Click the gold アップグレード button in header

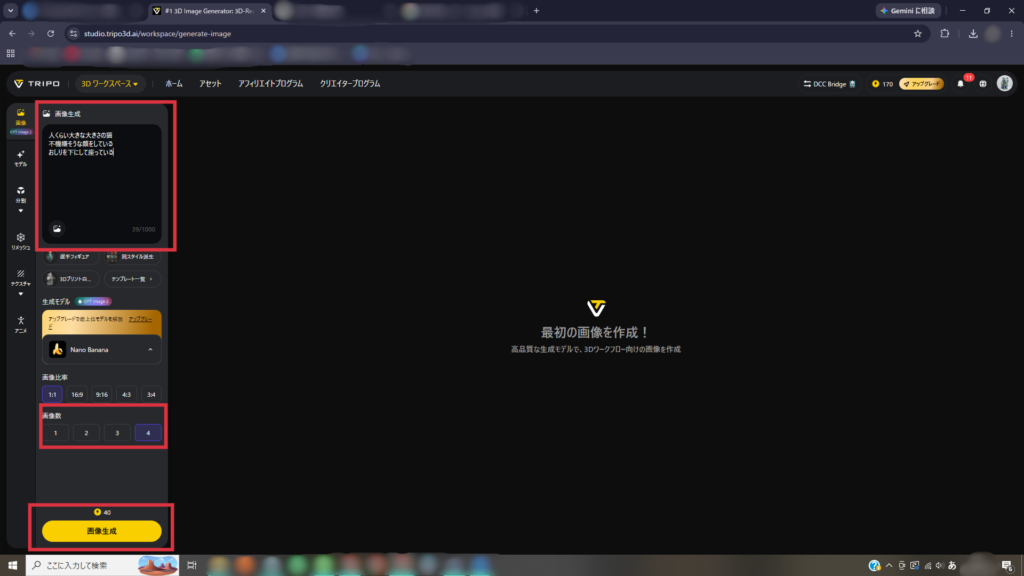tap(921, 84)
